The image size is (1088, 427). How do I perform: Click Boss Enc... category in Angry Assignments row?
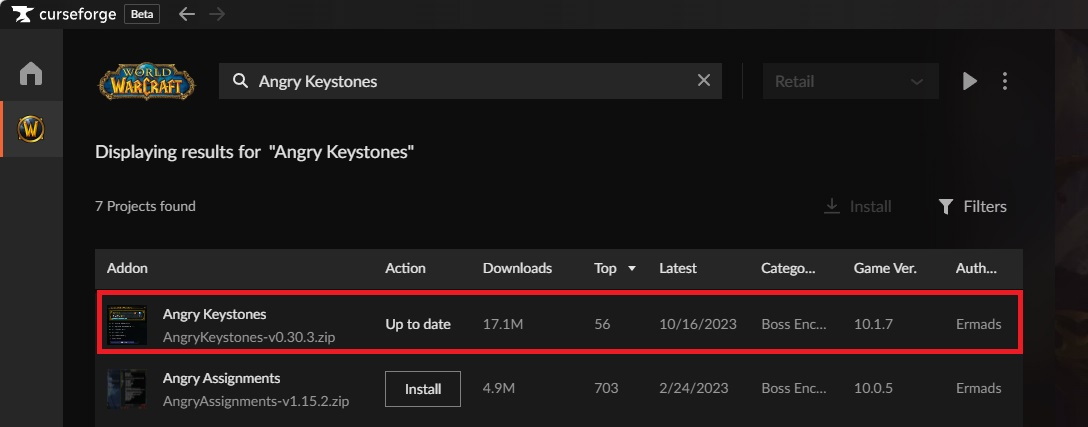[794, 388]
